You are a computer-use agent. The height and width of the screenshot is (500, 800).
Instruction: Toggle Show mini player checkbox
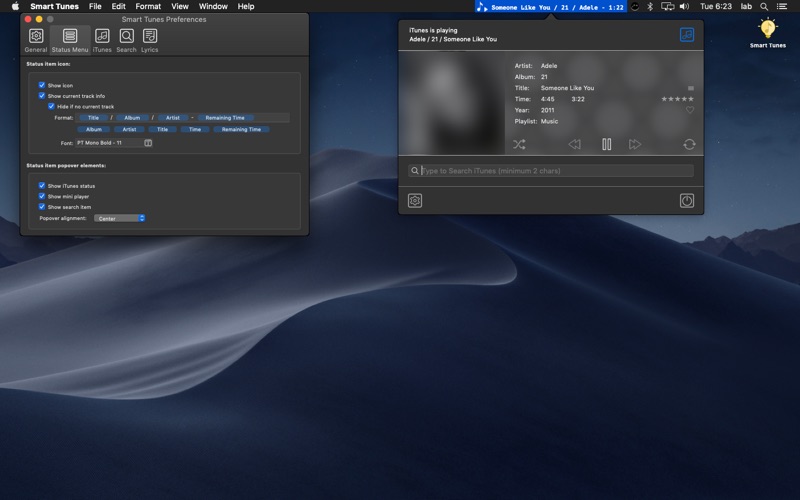[42, 196]
